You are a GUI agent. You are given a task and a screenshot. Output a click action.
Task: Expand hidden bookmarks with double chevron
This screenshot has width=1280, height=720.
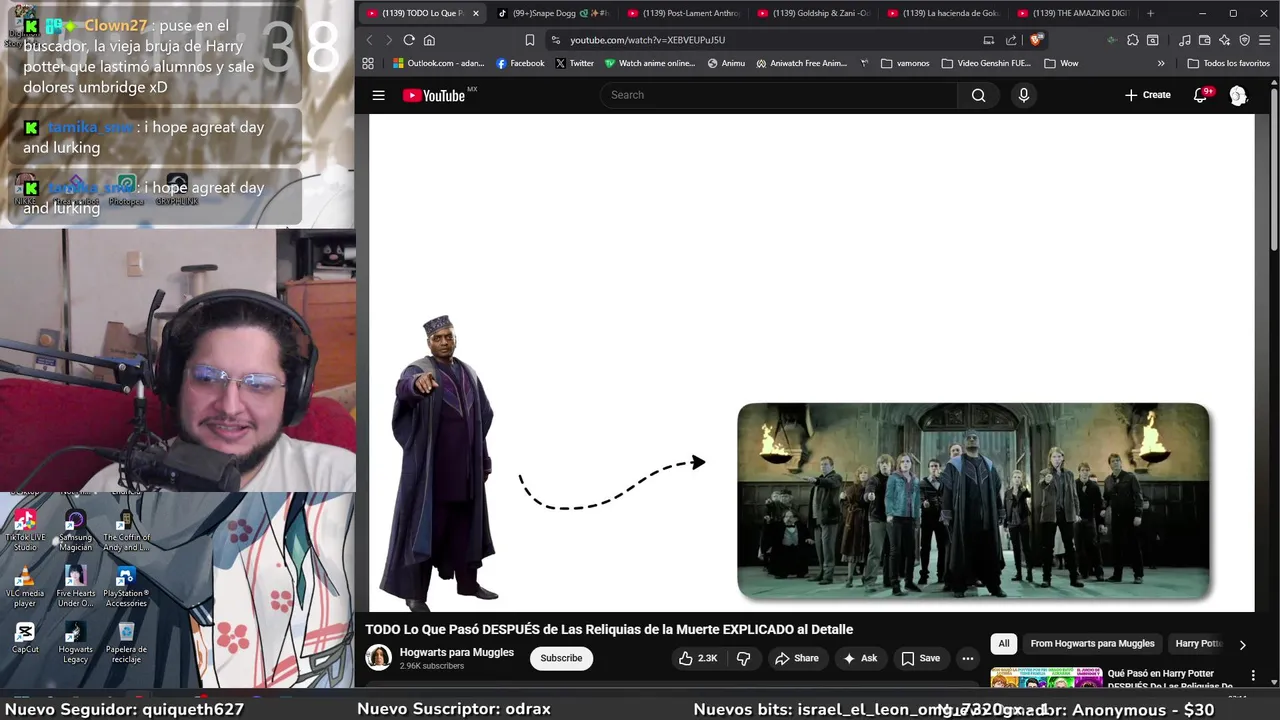1161,63
